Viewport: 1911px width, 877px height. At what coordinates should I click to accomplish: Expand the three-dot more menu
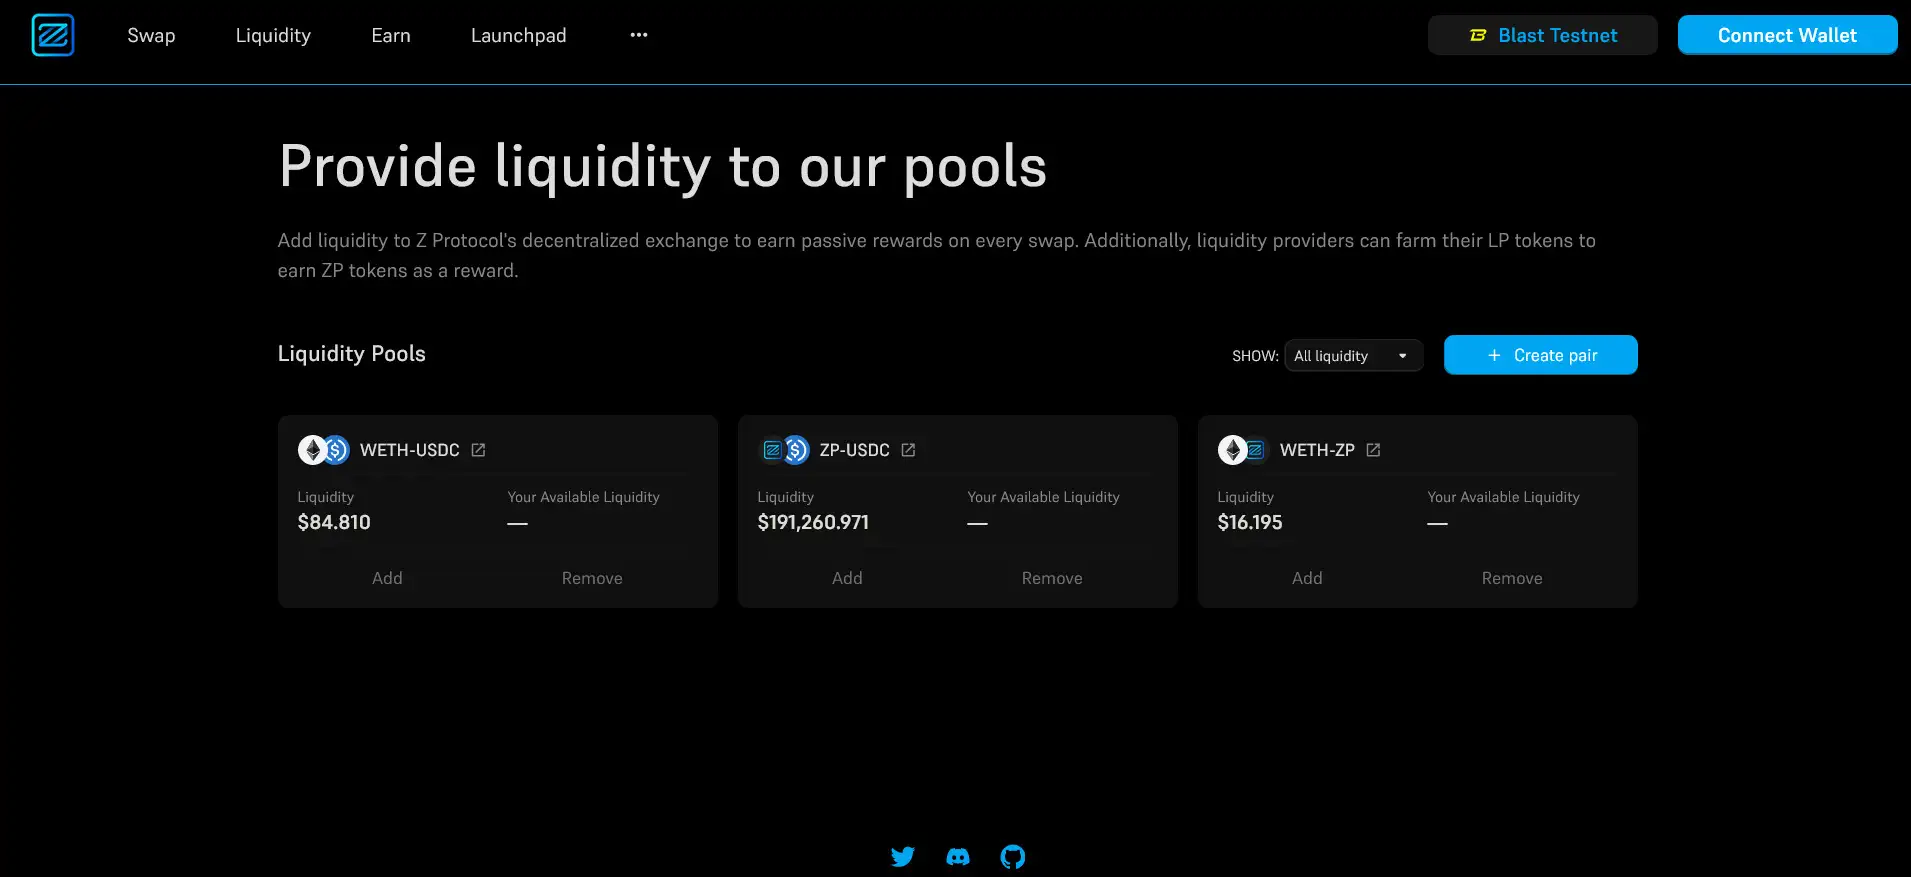pyautogui.click(x=638, y=35)
